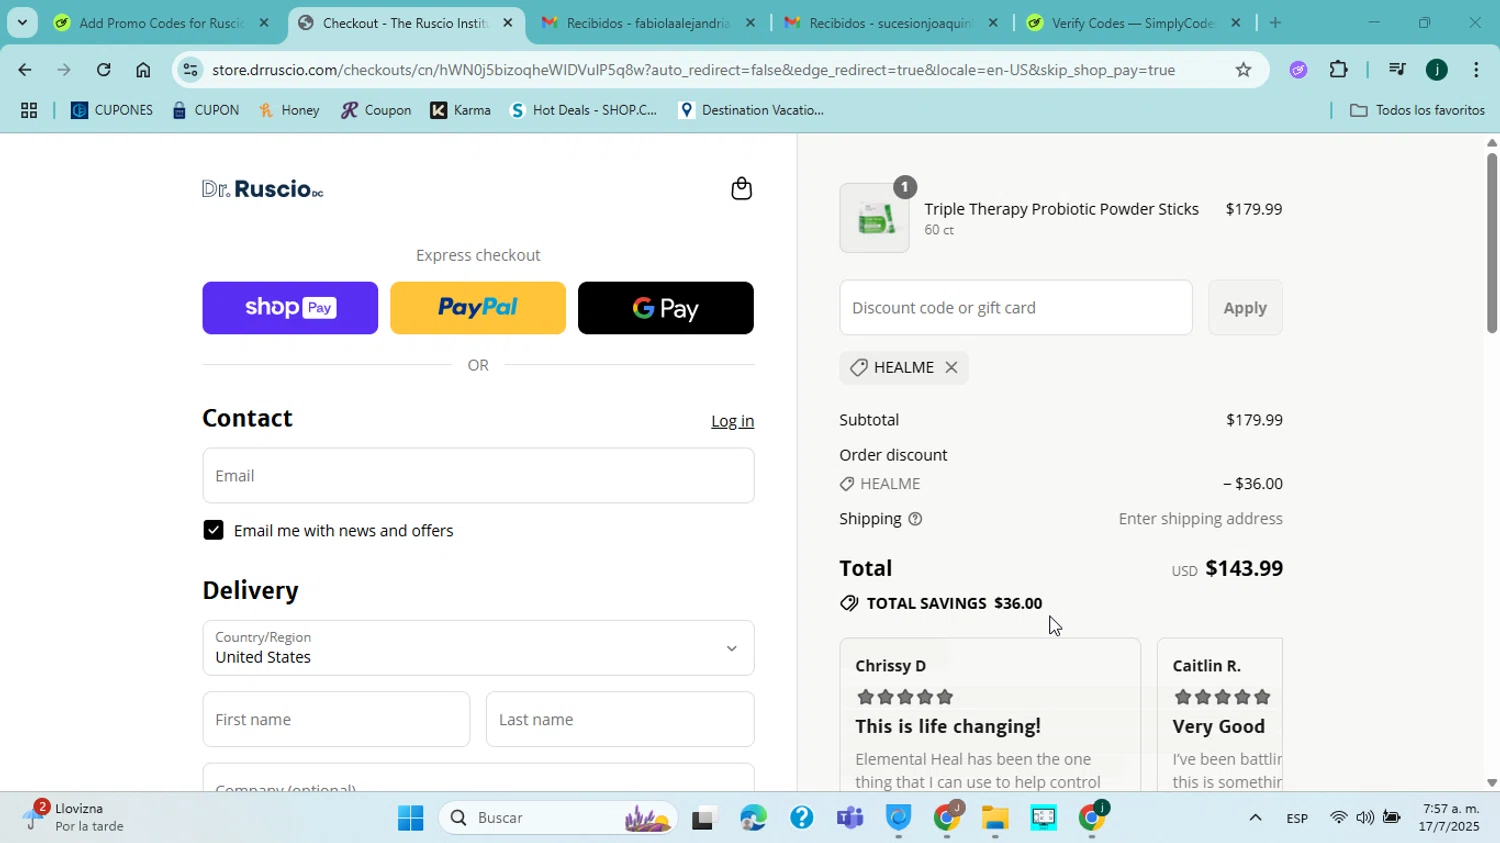Close the Checkout Ruscio Institute tab
Image resolution: width=1500 pixels, height=843 pixels.
[x=507, y=22]
